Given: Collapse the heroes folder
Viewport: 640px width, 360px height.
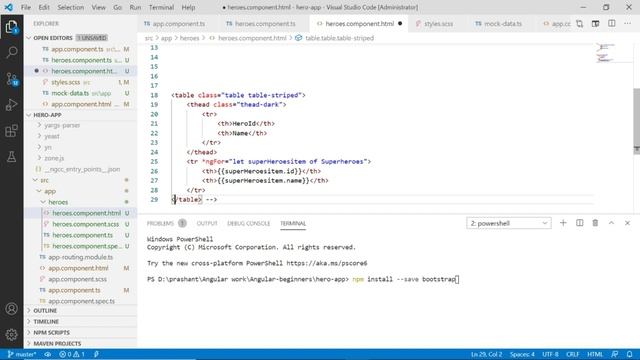Looking at the screenshot, I should pyautogui.click(x=58, y=202).
